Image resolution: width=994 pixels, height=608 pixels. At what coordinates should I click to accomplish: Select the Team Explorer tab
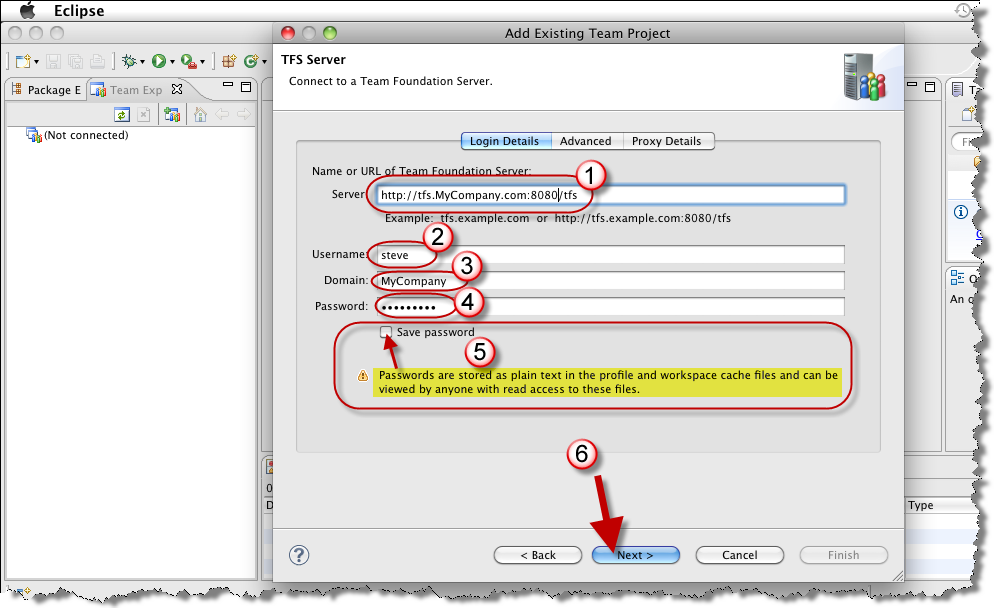[x=127, y=90]
